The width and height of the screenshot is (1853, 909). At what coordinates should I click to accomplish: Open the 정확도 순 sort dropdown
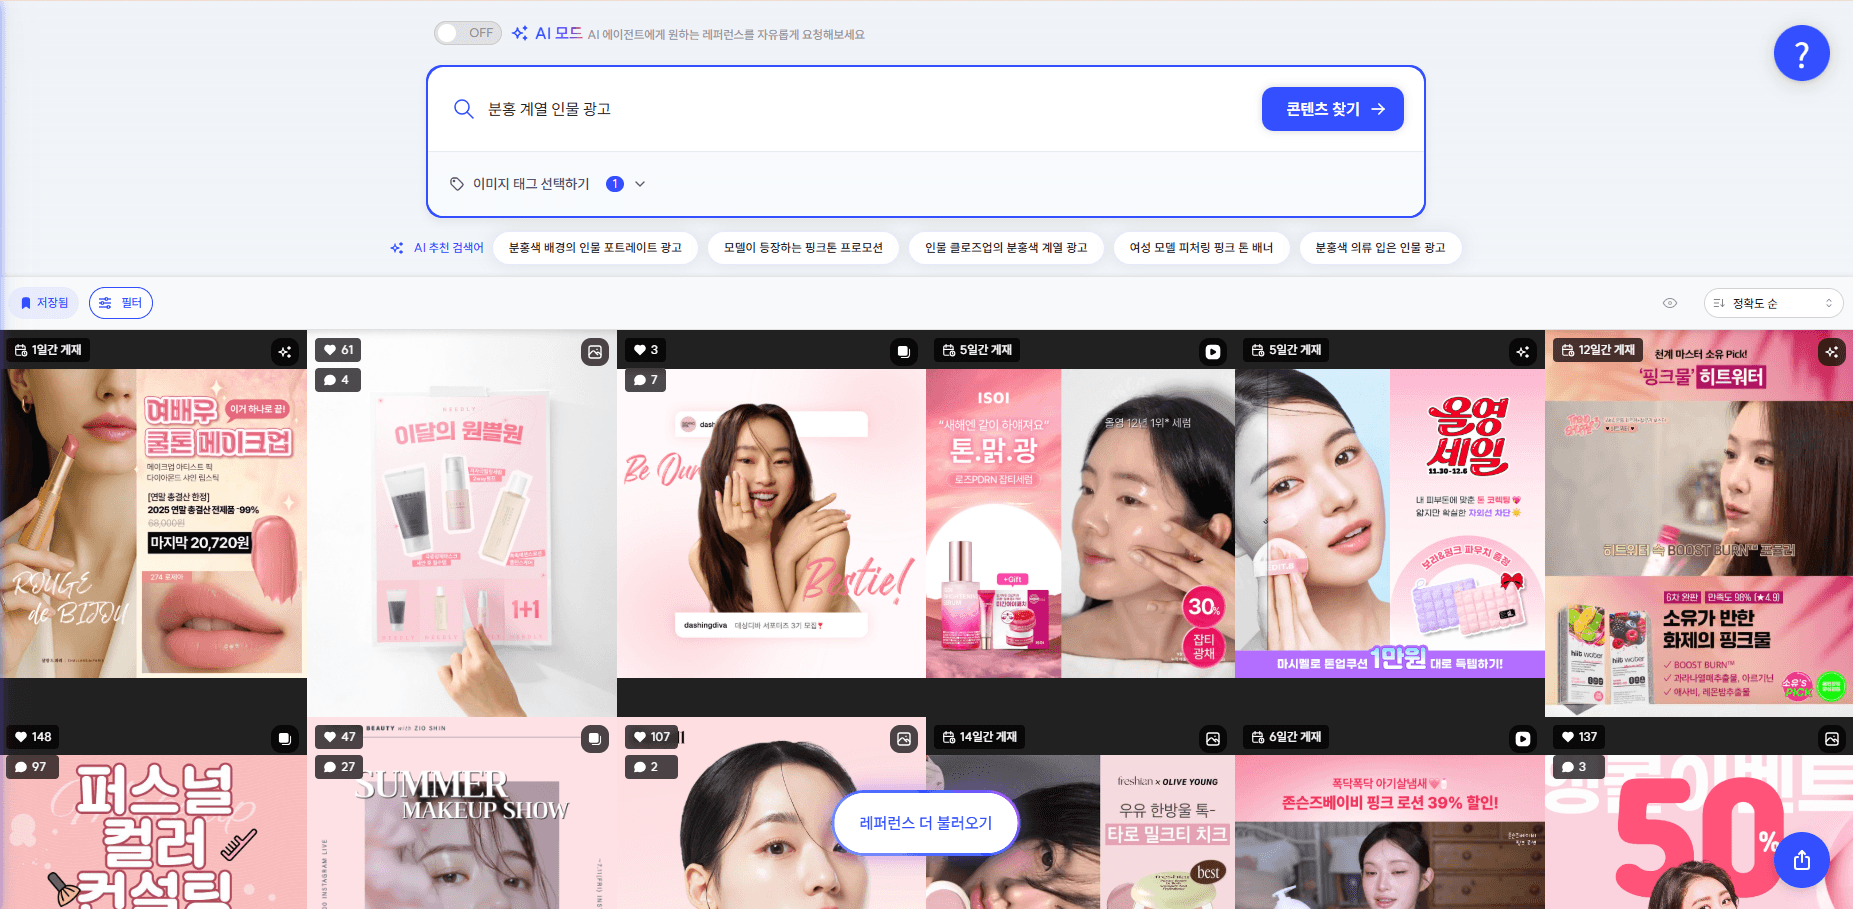1773,303
